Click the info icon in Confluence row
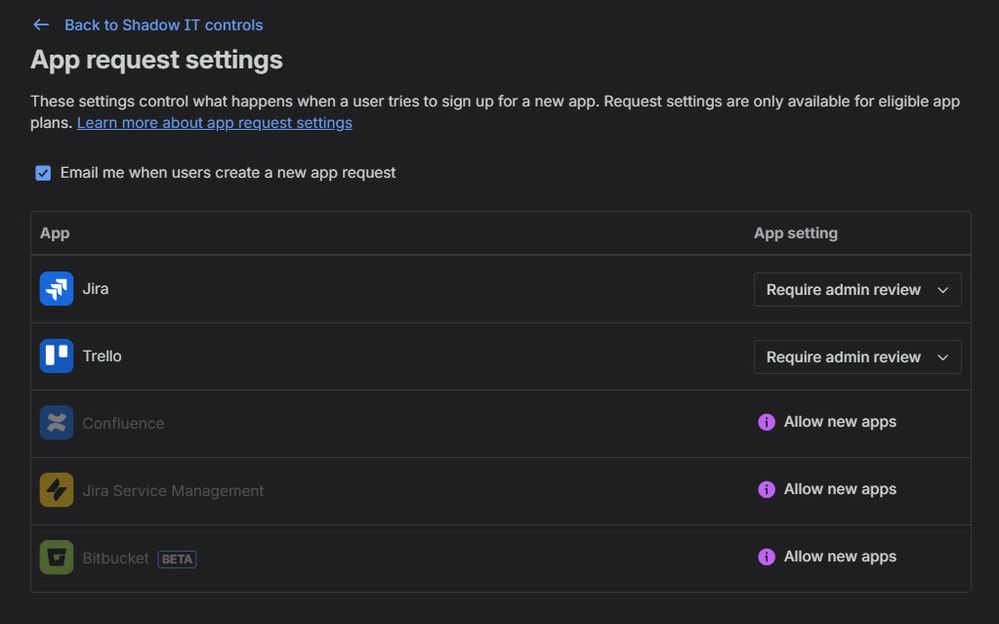999x624 pixels. pyautogui.click(x=766, y=422)
